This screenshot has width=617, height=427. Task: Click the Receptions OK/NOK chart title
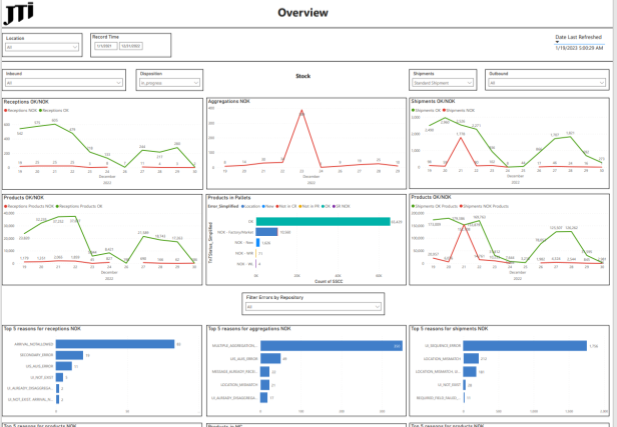coord(26,102)
